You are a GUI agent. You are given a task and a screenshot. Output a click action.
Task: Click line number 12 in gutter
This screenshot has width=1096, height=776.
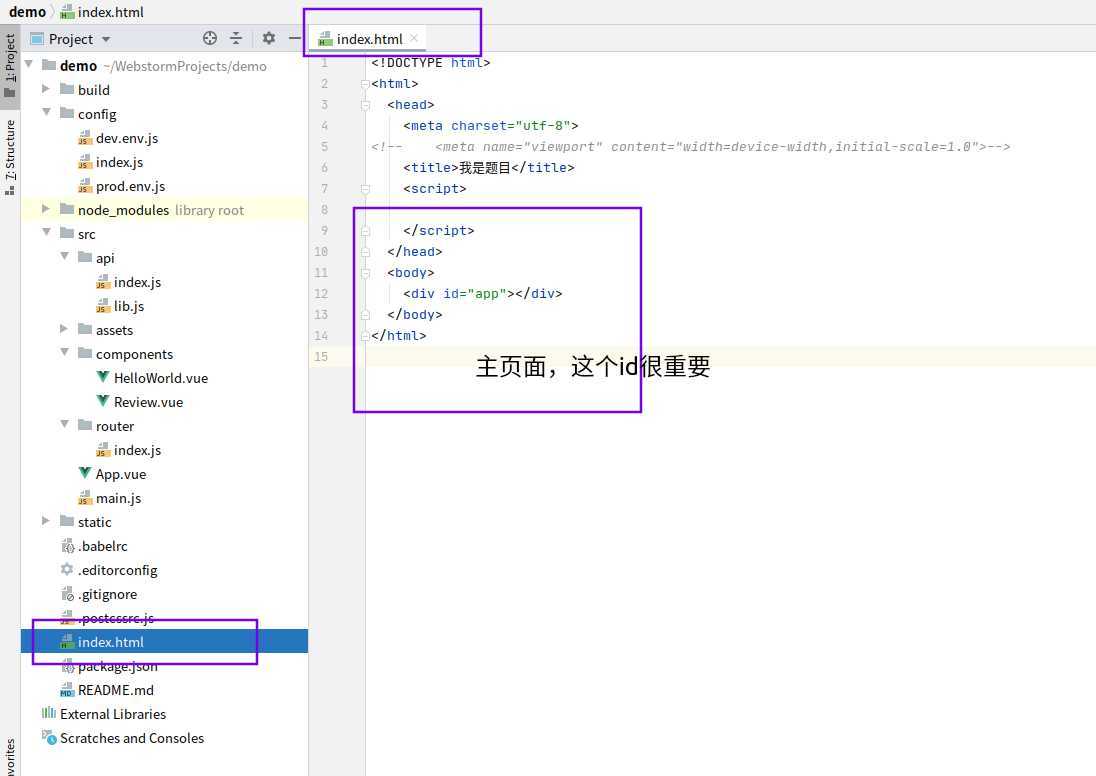coord(321,294)
